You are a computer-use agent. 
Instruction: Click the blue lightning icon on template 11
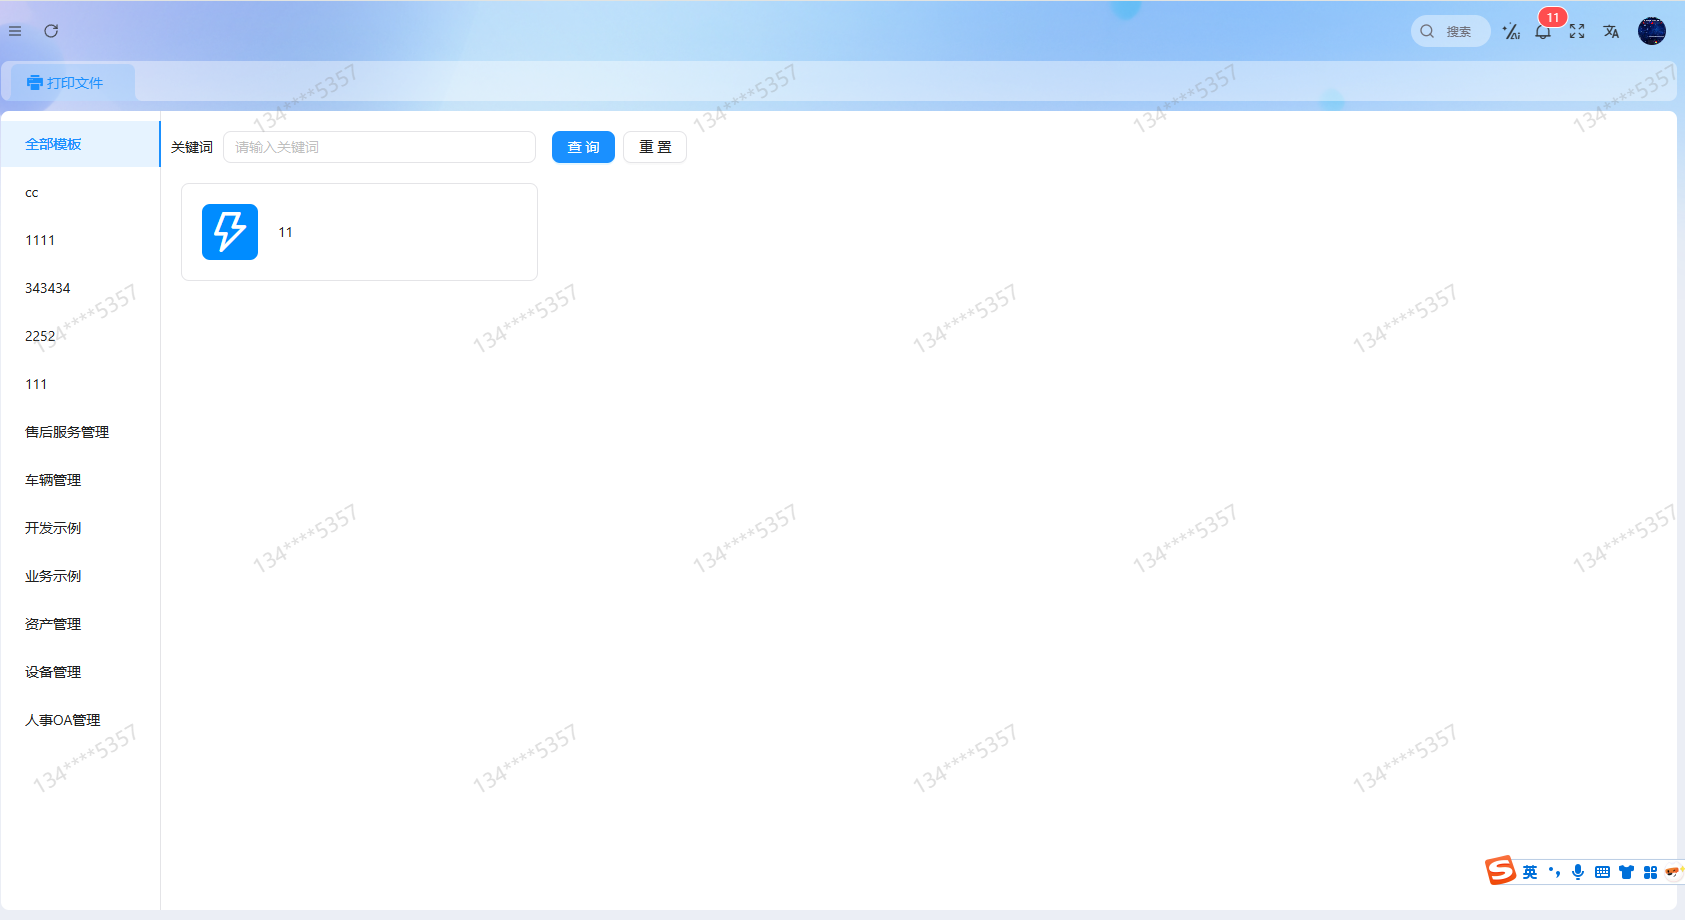(230, 232)
